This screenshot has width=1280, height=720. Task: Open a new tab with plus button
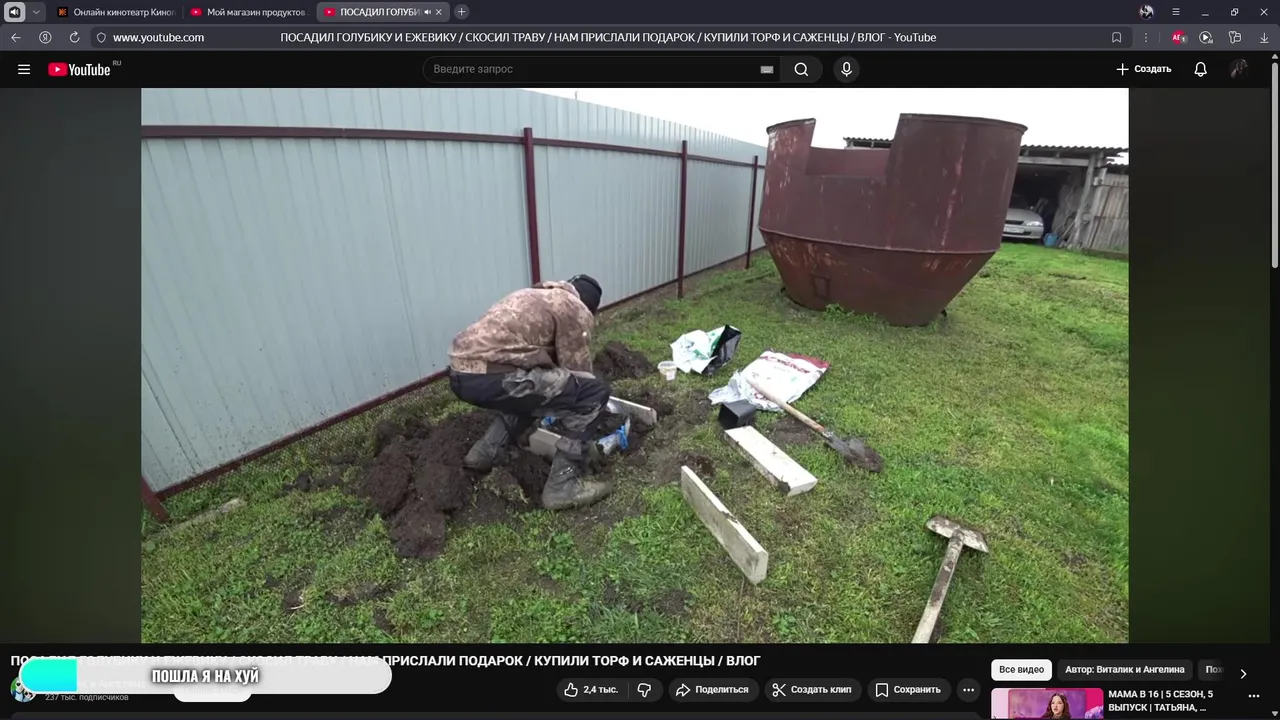(461, 12)
